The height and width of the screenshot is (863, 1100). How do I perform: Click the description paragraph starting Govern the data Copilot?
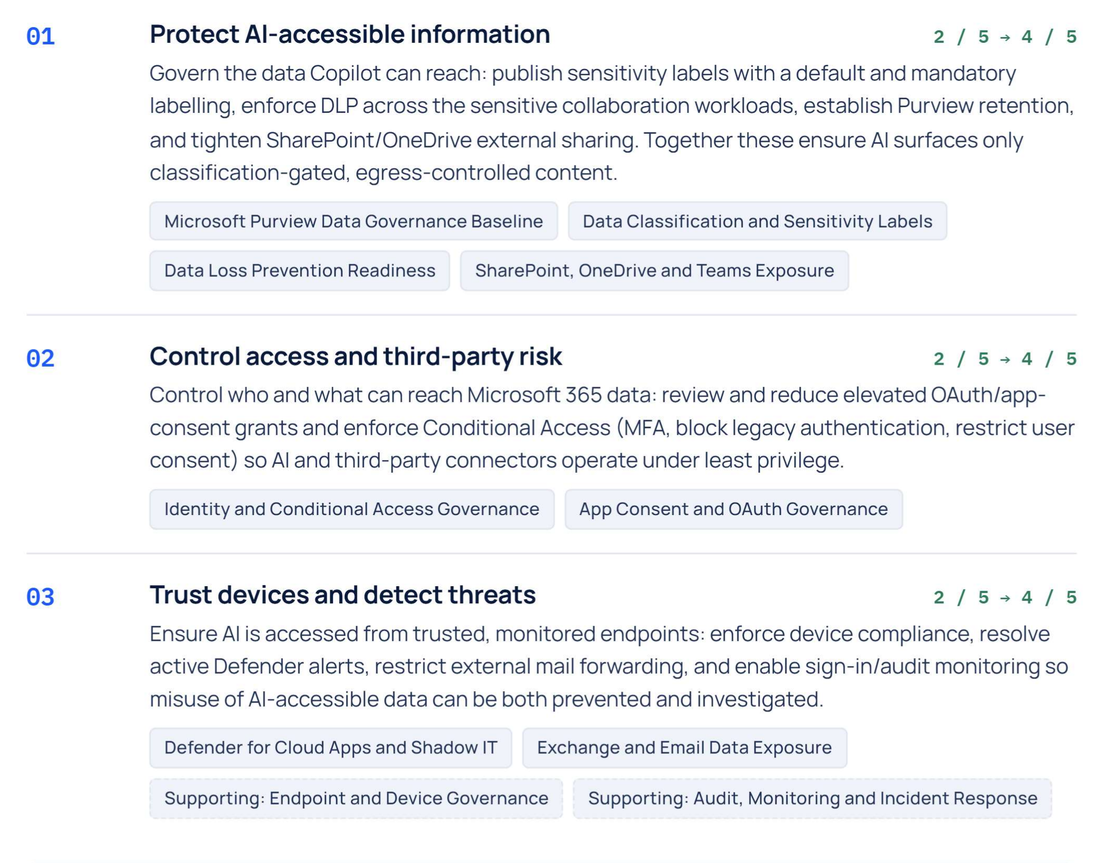click(612, 123)
